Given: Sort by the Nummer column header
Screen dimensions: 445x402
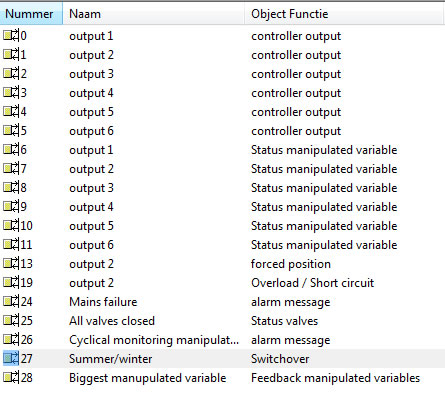Looking at the screenshot, I should [x=31, y=14].
